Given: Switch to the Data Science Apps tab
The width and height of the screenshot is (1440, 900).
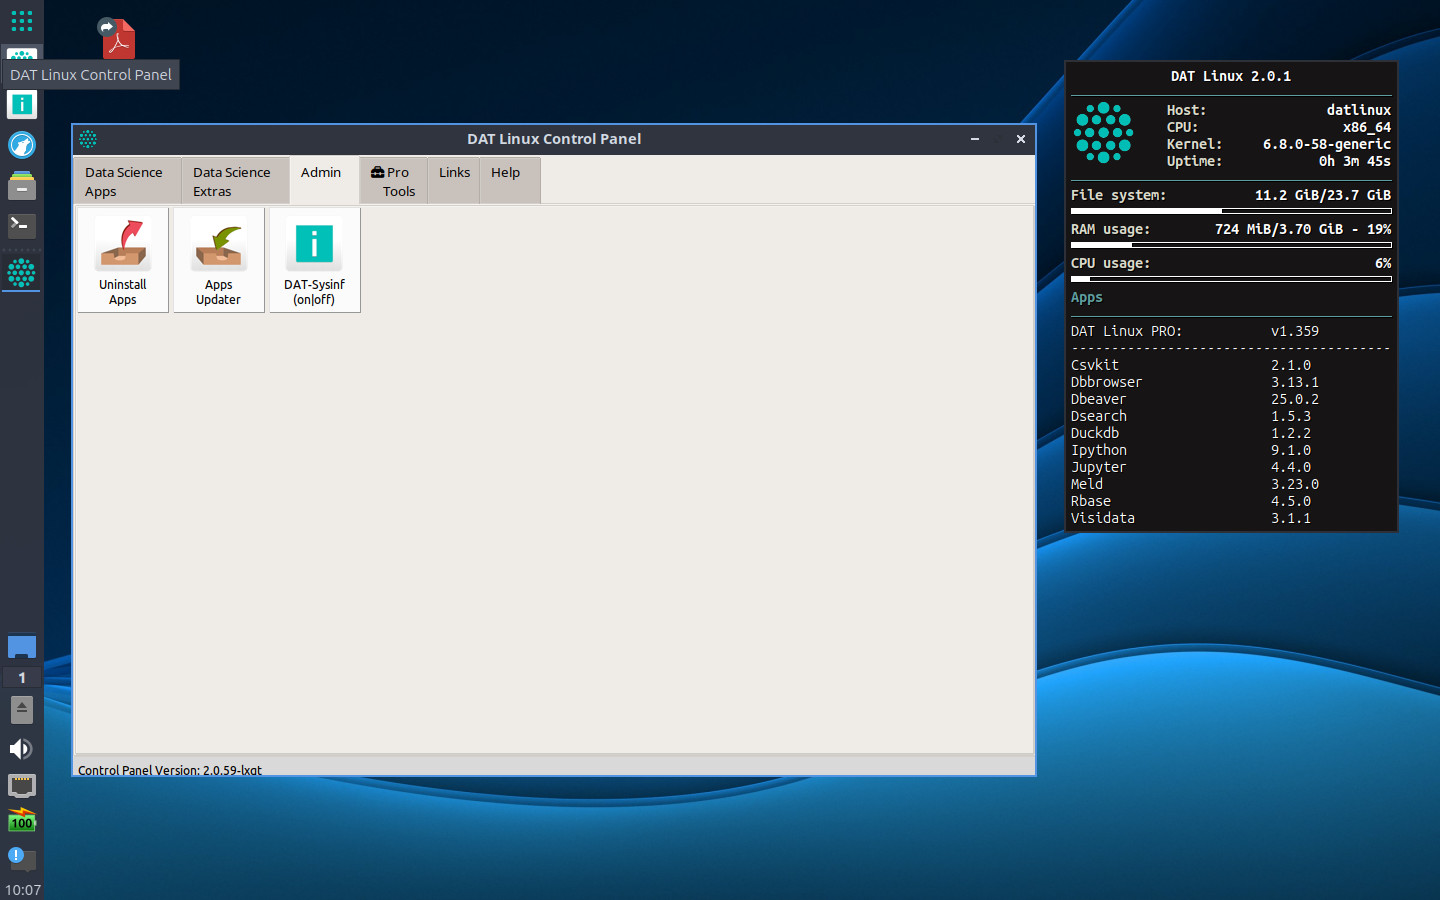Looking at the screenshot, I should pyautogui.click(x=126, y=181).
